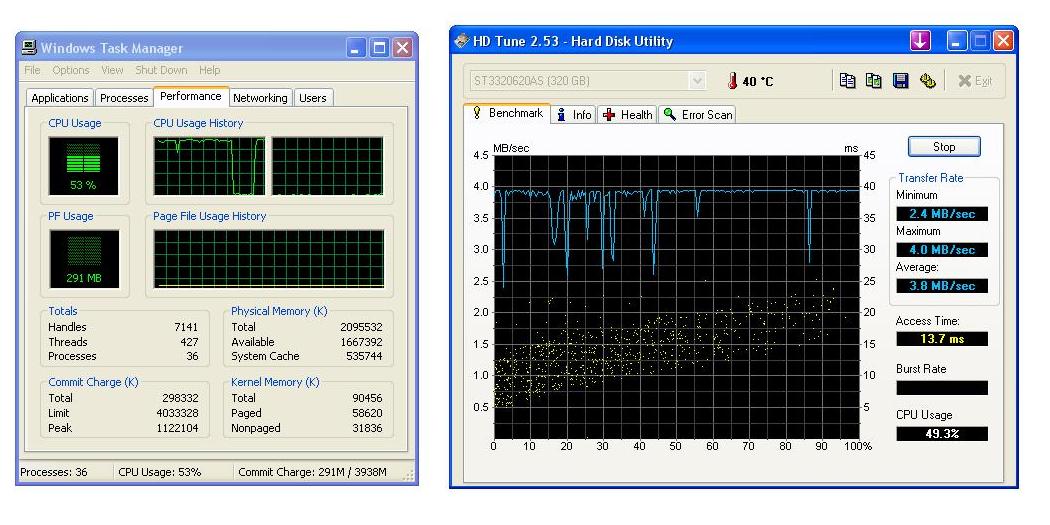This screenshot has height=525, width=1050.
Task: Close Windows Task Manager
Action: 401,48
